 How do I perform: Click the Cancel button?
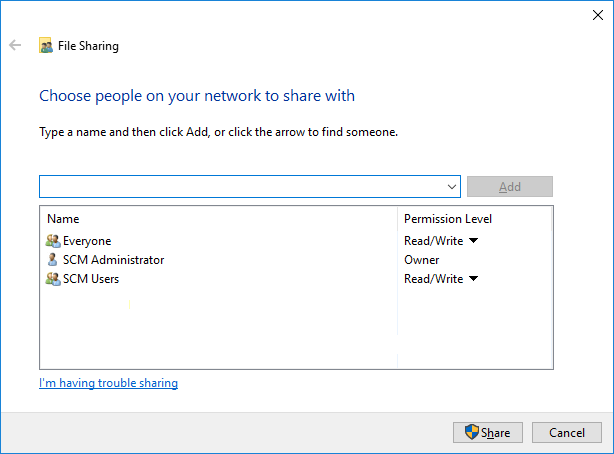coord(566,432)
